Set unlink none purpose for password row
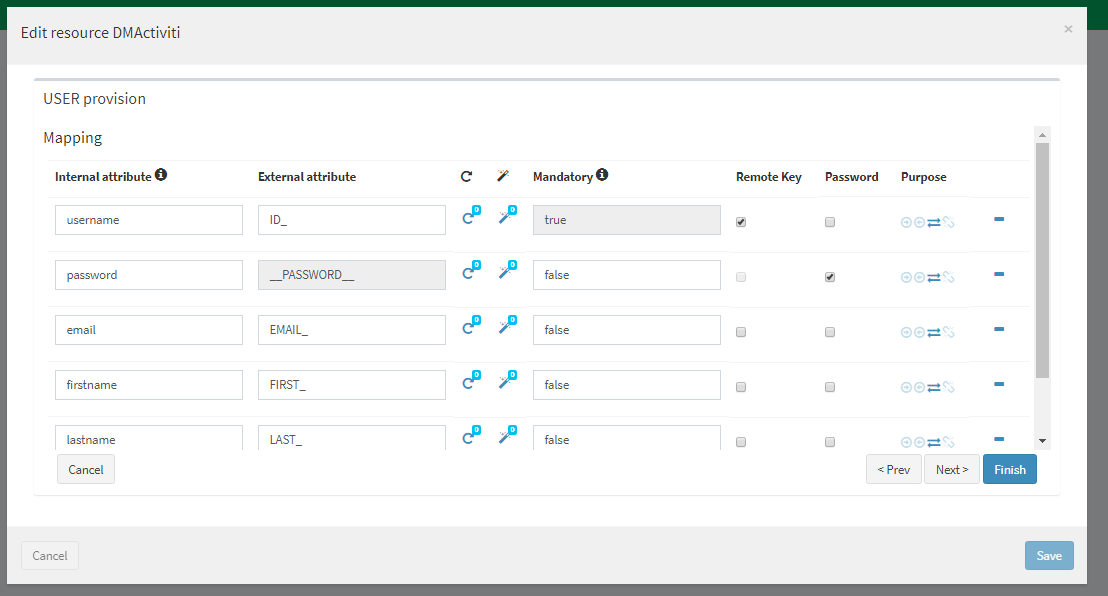This screenshot has height=596, width=1108. (x=948, y=277)
